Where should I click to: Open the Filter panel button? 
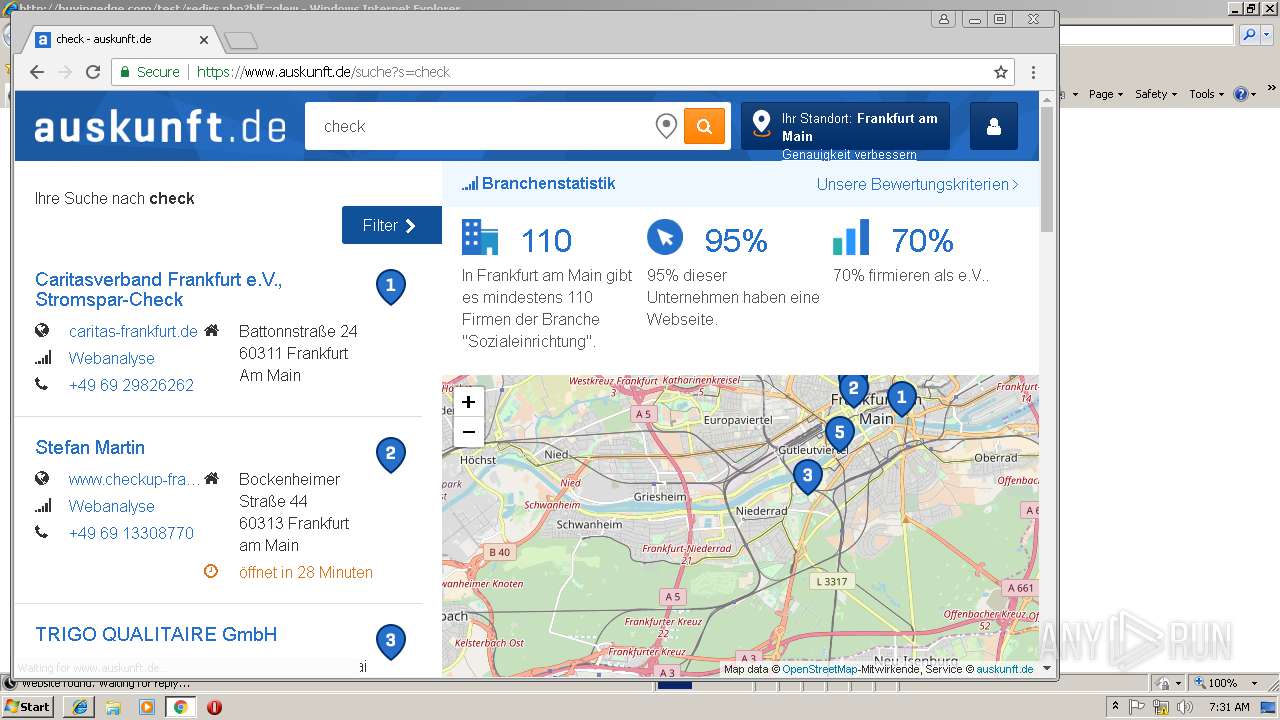(392, 225)
